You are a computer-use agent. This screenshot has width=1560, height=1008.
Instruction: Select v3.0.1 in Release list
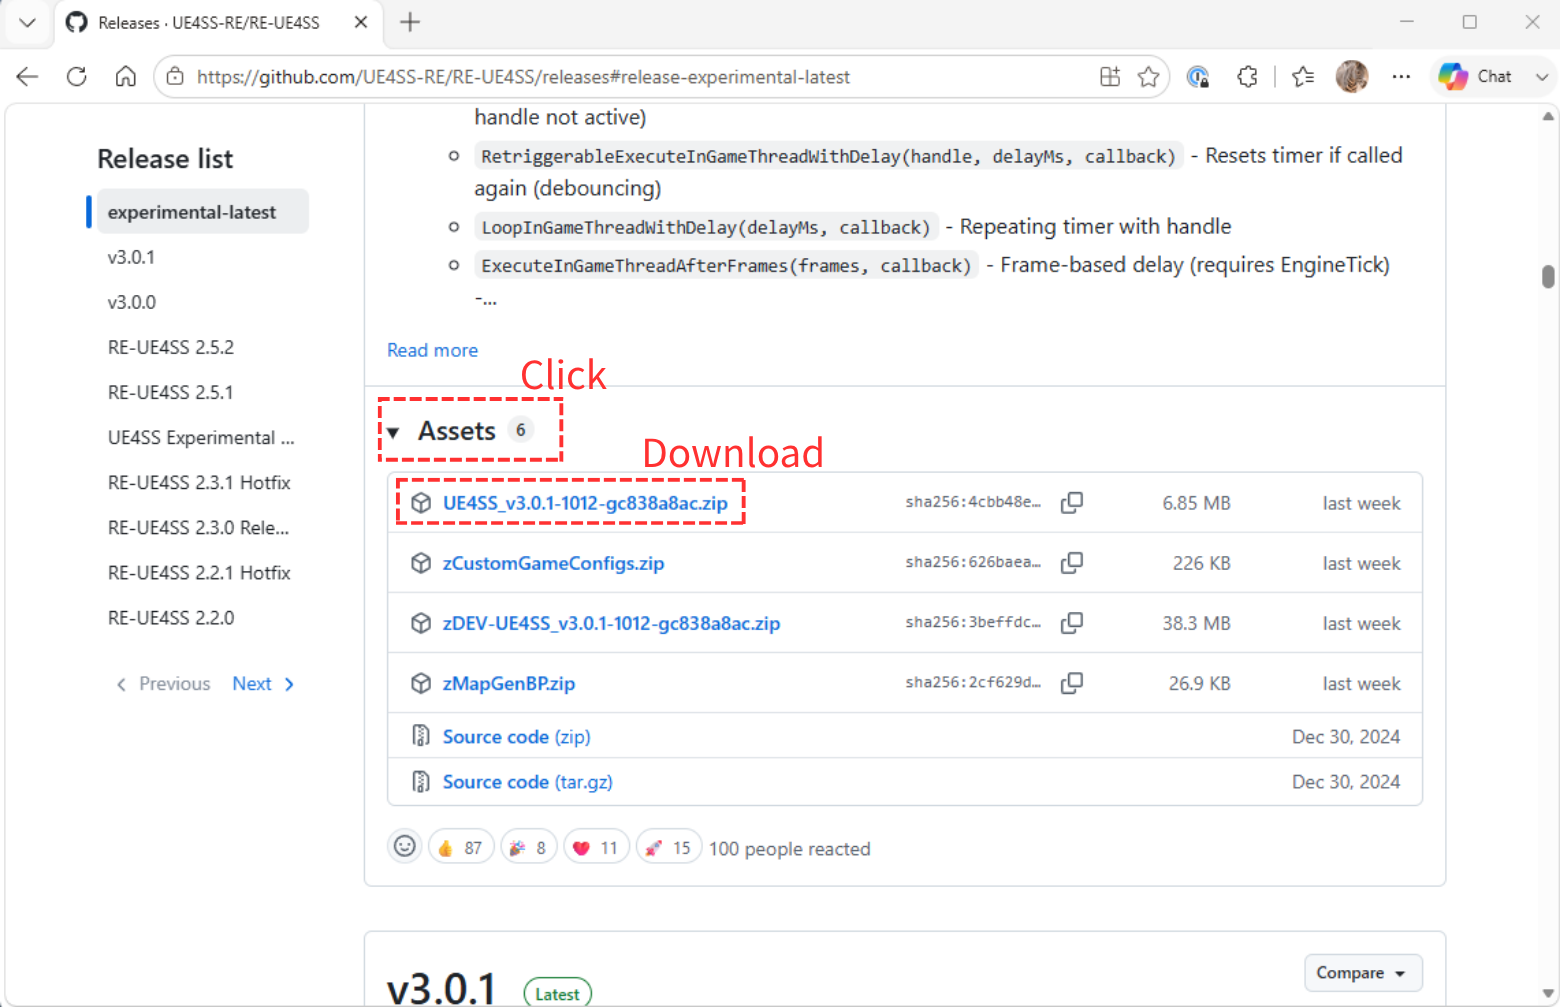pos(131,257)
